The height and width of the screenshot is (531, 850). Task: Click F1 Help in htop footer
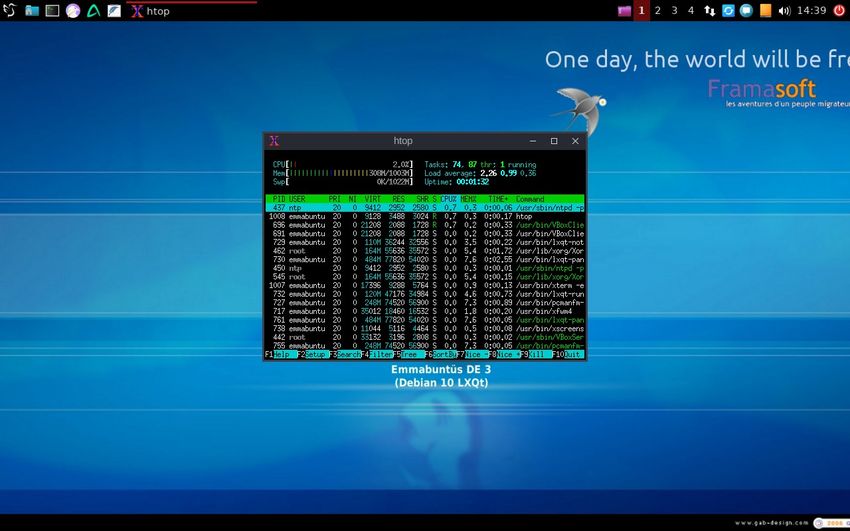click(281, 354)
